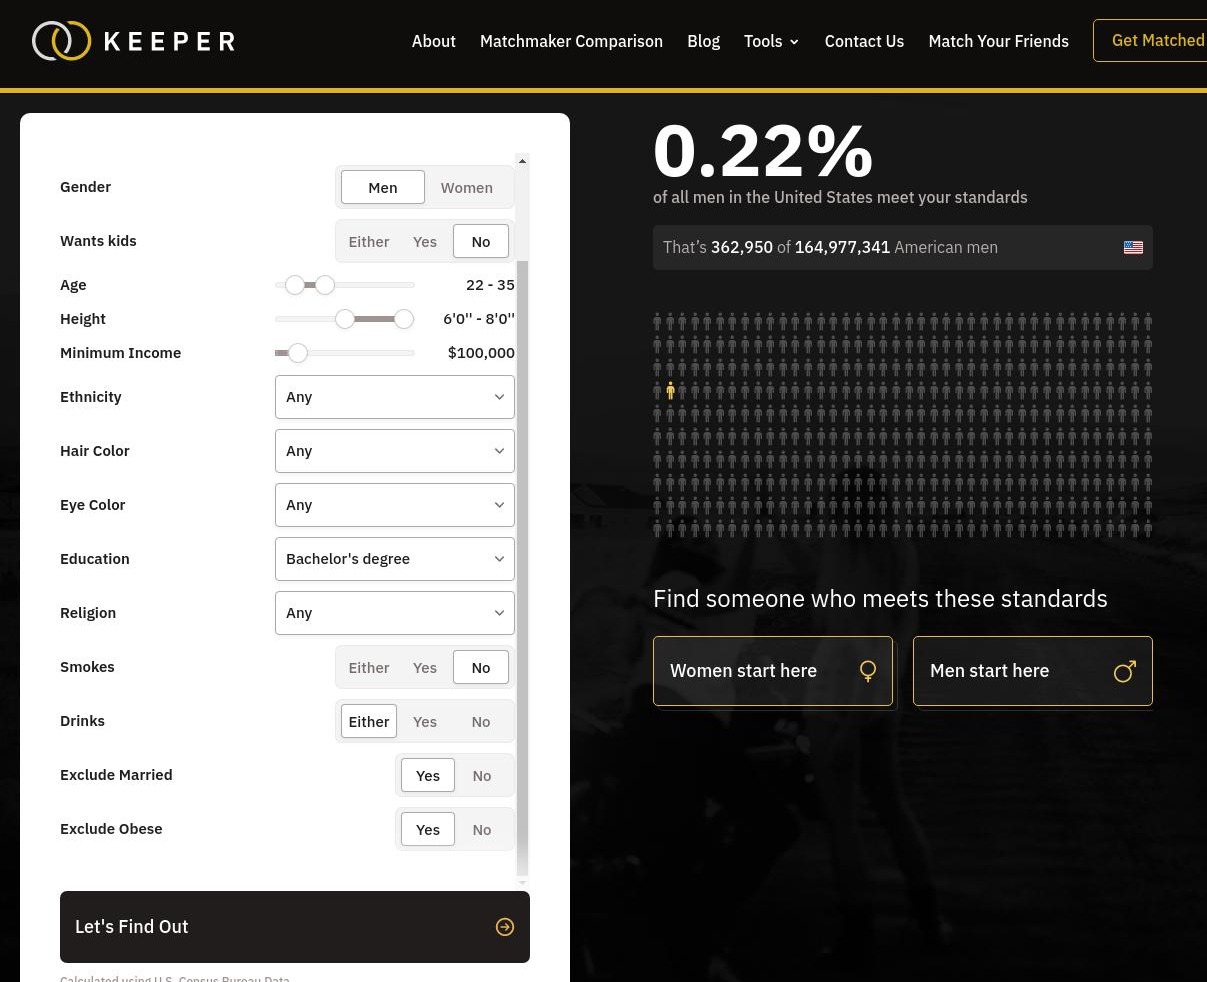Image resolution: width=1207 pixels, height=982 pixels.
Task: Set Drinks to Either
Action: coord(369,721)
